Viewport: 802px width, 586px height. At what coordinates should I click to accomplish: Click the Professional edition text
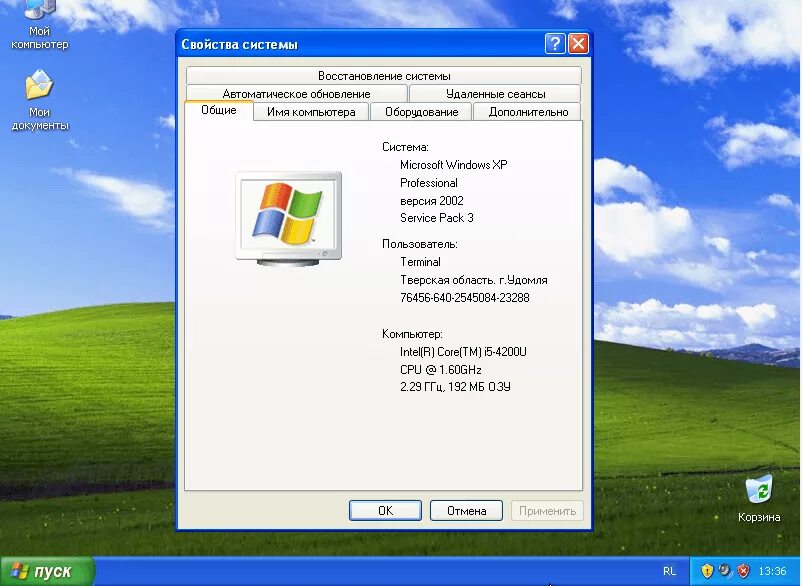point(429,183)
